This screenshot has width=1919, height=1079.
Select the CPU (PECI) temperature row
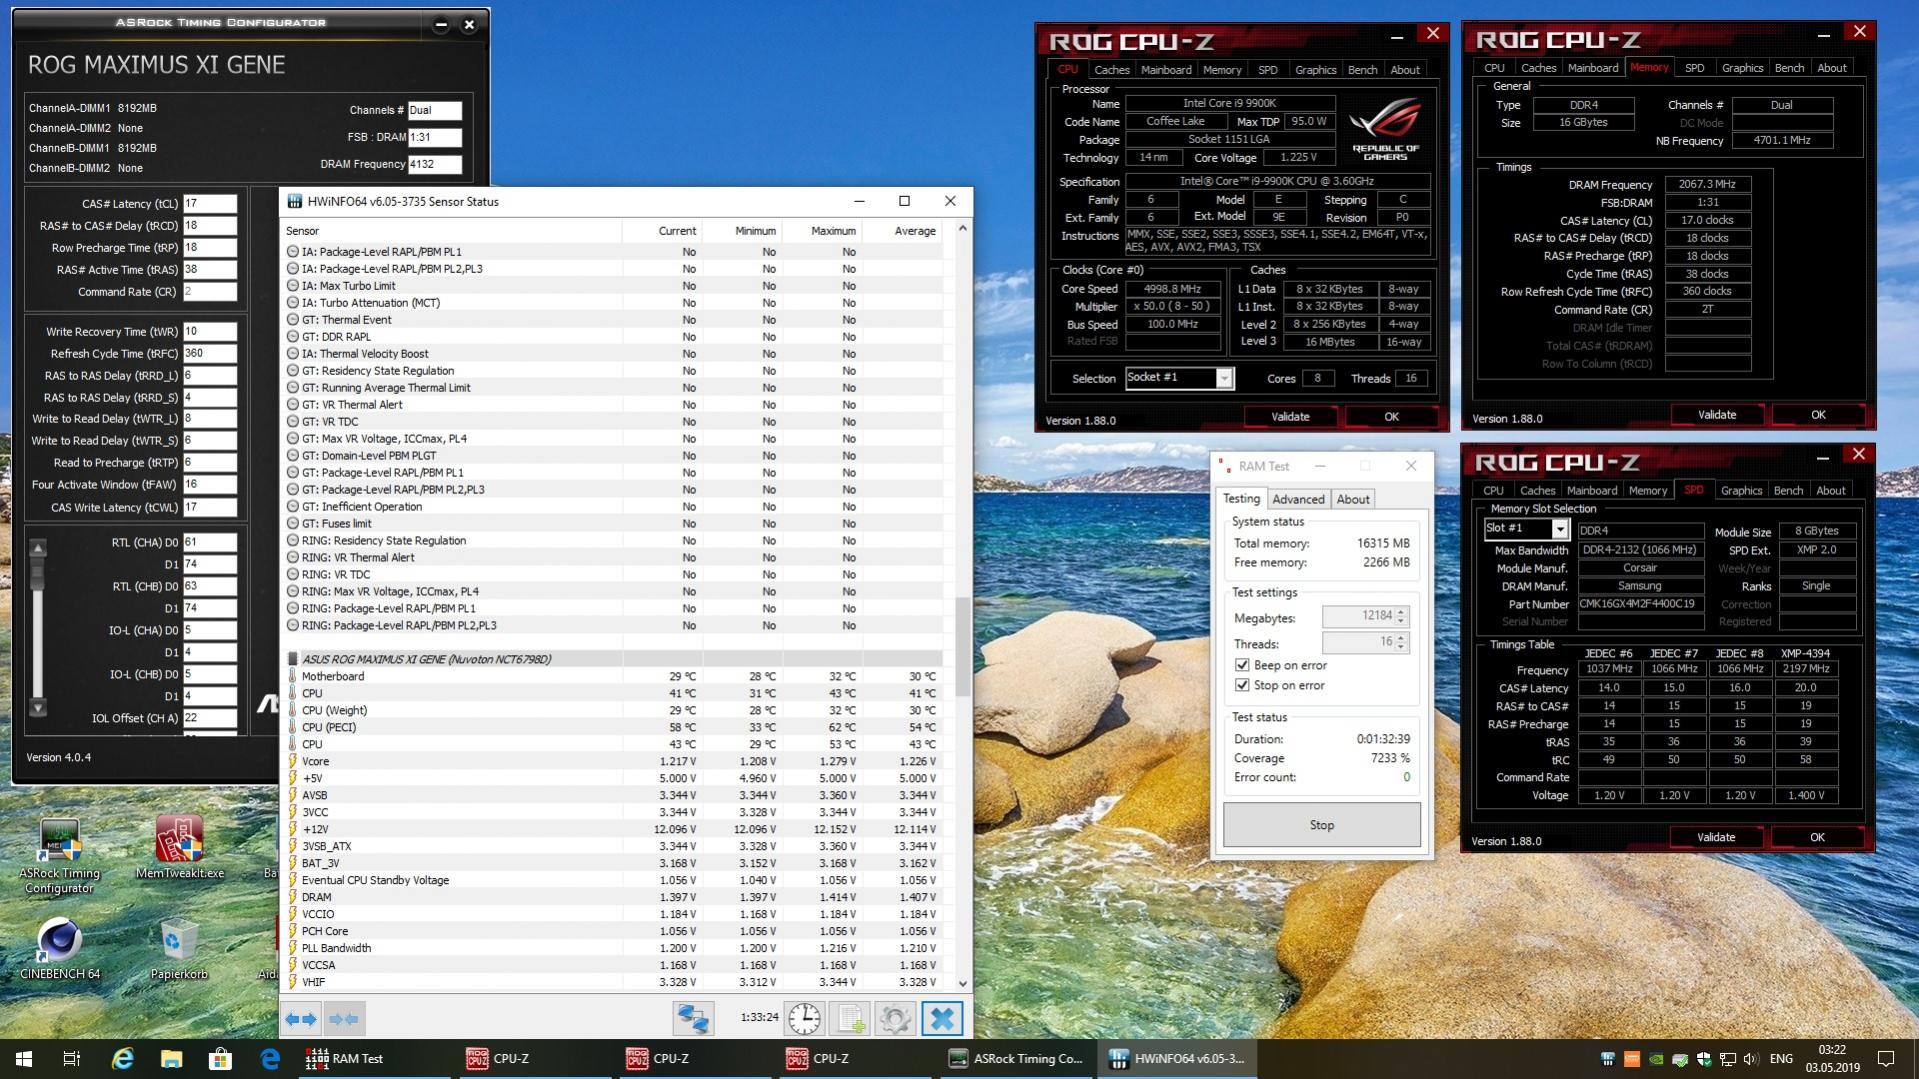(x=613, y=727)
